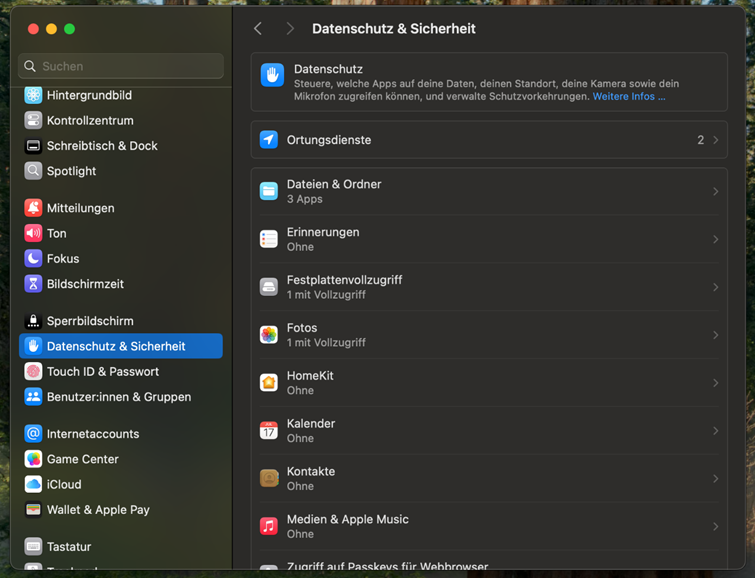Select Spotlight settings pane label

pos(71,171)
